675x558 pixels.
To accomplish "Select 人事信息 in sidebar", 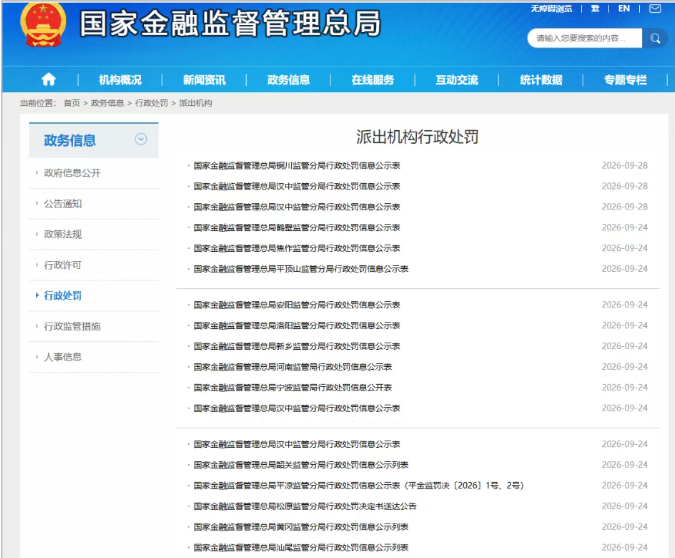I will pyautogui.click(x=63, y=357).
